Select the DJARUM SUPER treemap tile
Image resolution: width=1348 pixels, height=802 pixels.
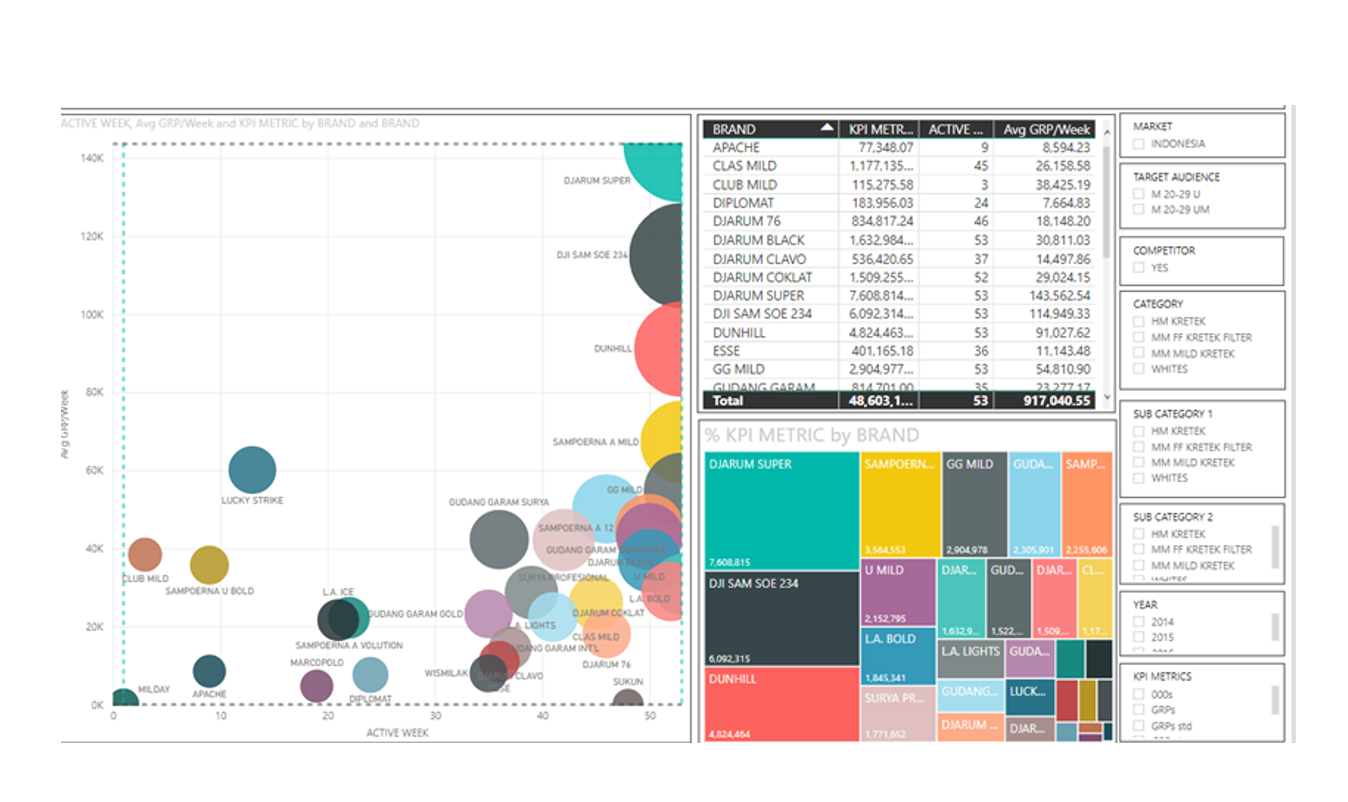[781, 511]
